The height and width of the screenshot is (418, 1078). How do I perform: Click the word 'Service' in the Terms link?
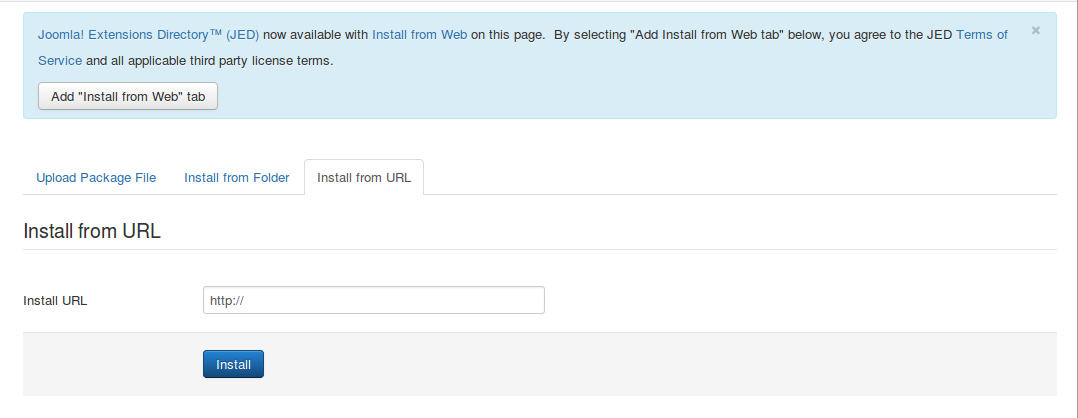(60, 61)
